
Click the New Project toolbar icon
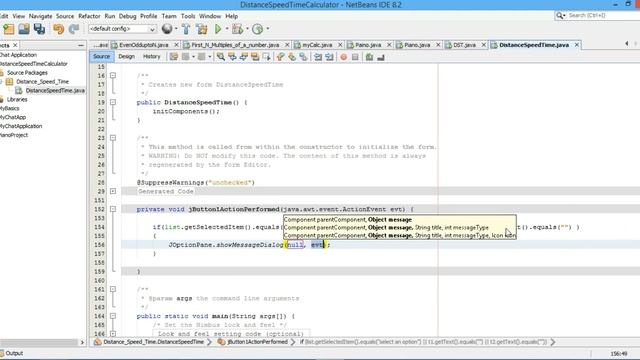click(x=9, y=29)
